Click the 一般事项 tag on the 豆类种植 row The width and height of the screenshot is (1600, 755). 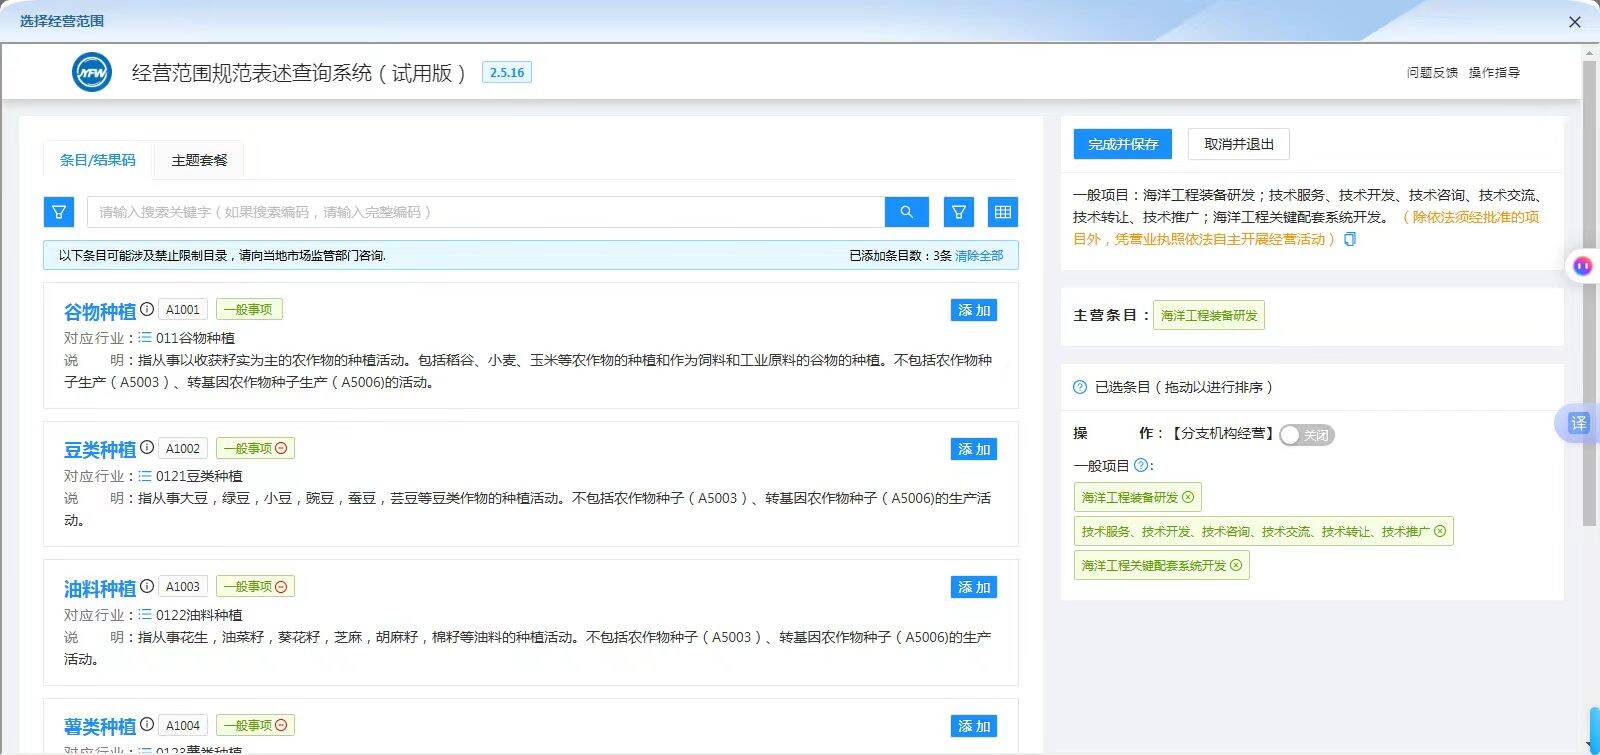coord(256,448)
